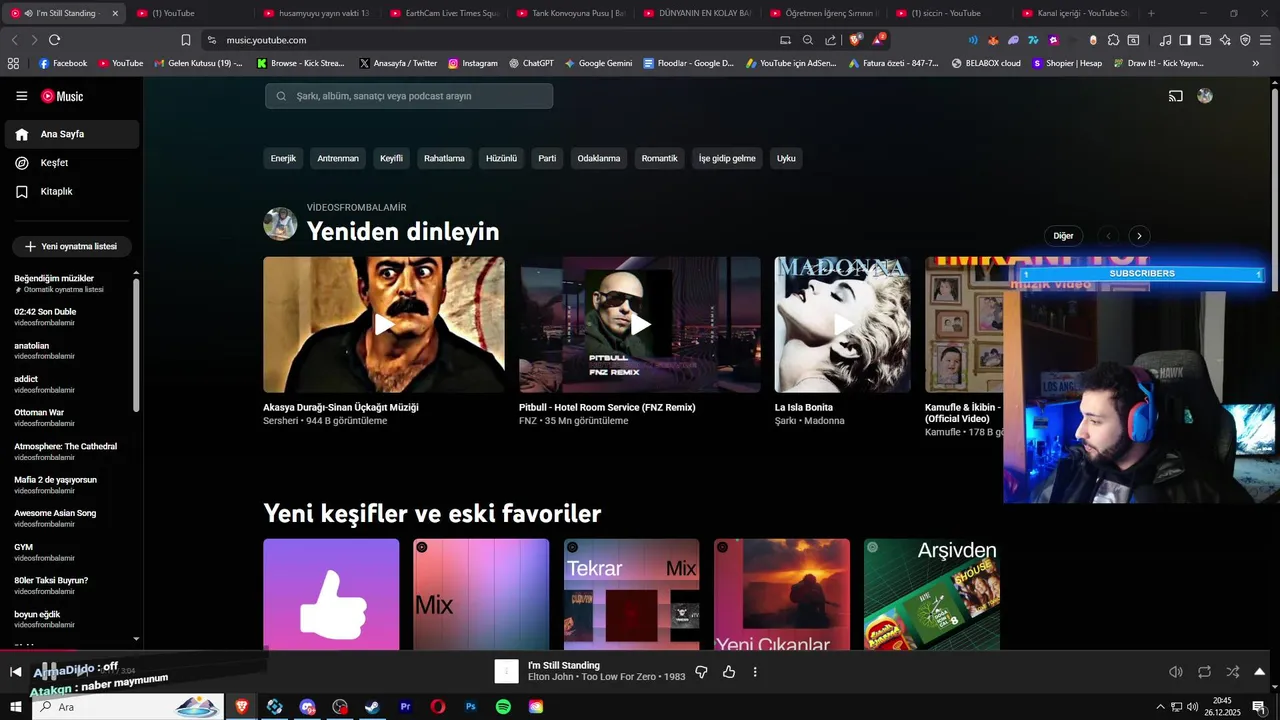The height and width of the screenshot is (720, 1280).
Task: Open the thumbs-up liked music card
Action: (x=331, y=595)
